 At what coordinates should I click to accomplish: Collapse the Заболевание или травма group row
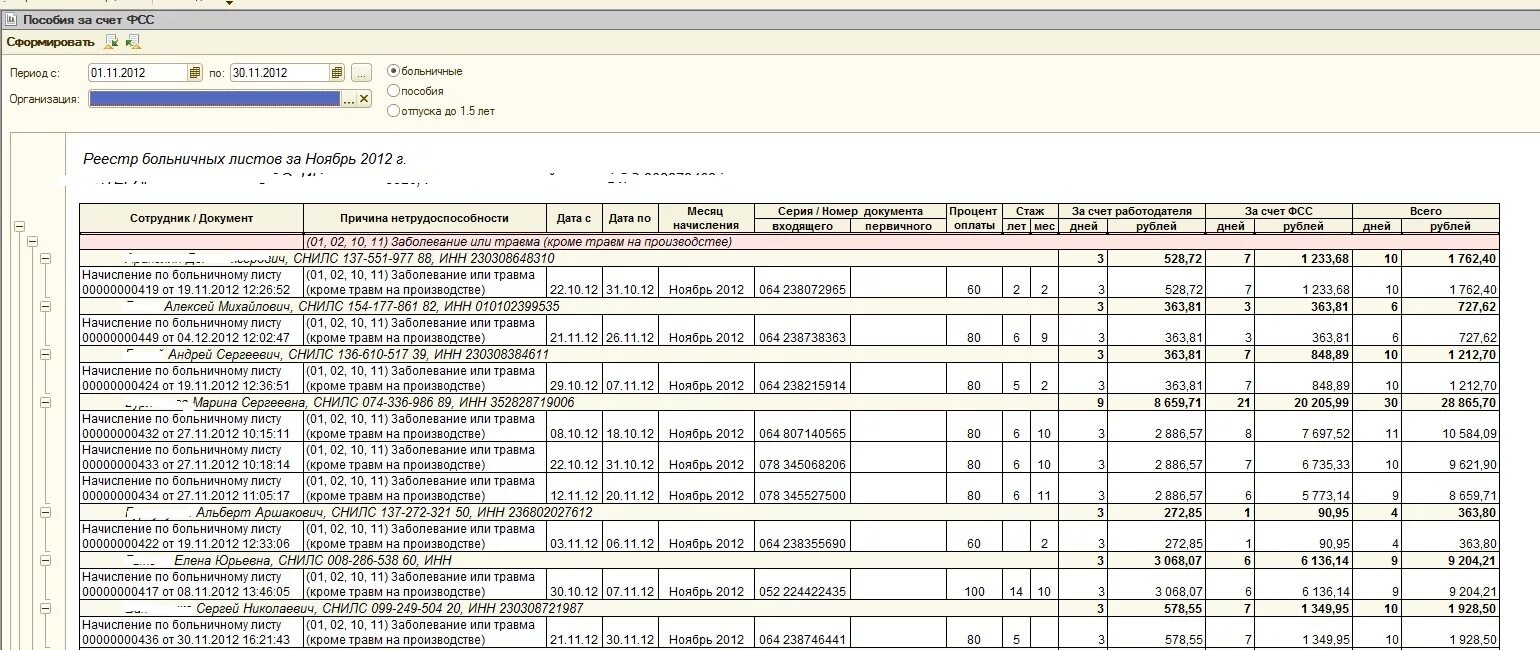(x=32, y=242)
